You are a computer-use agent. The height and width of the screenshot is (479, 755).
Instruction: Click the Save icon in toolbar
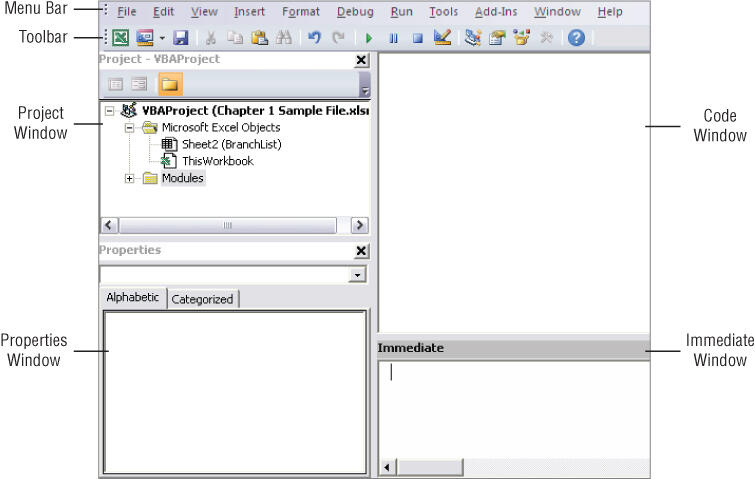click(181, 38)
